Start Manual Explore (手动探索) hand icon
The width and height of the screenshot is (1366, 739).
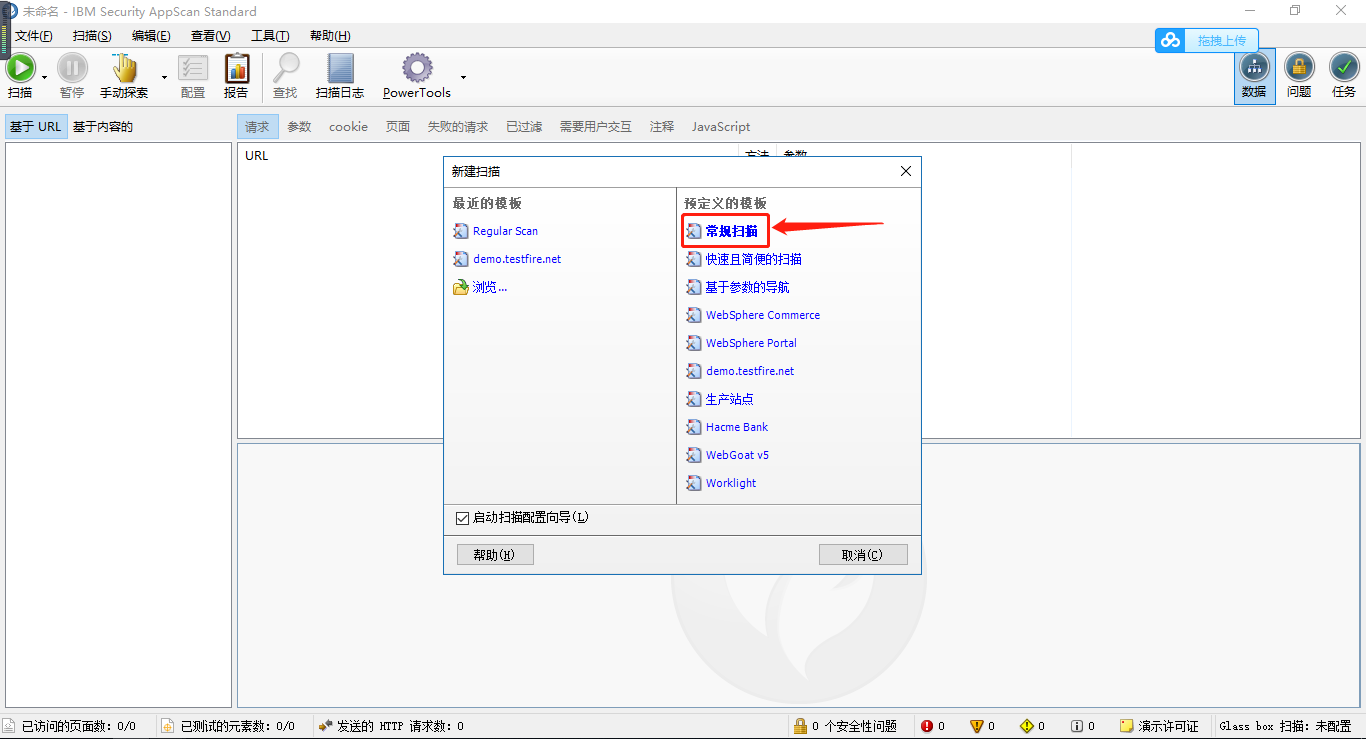124,68
